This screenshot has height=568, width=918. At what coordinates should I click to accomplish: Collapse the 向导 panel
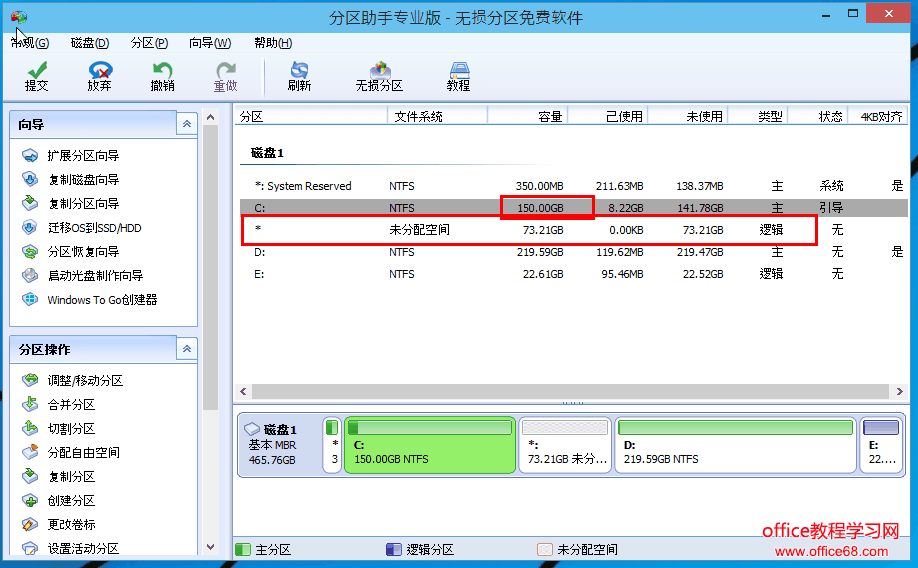[187, 124]
